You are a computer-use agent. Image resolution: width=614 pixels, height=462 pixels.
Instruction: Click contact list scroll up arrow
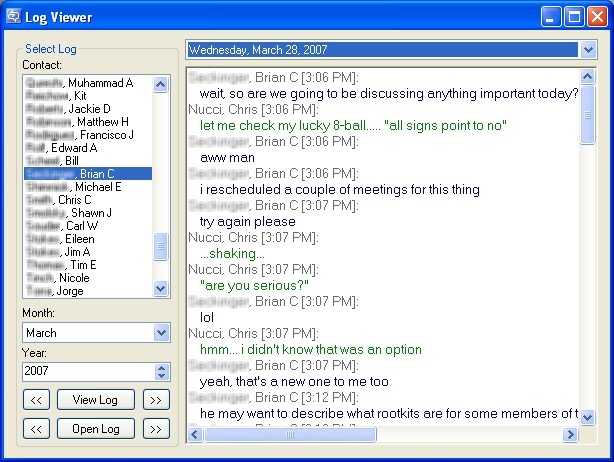161,84
